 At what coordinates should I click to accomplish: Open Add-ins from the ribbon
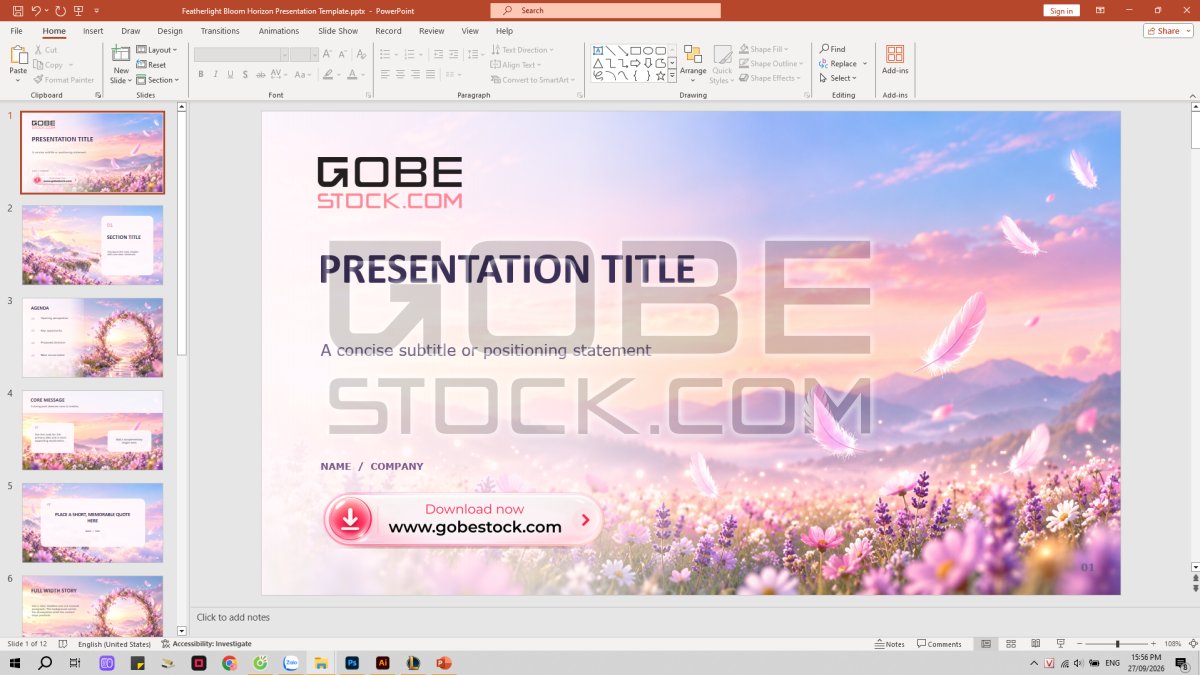point(895,60)
